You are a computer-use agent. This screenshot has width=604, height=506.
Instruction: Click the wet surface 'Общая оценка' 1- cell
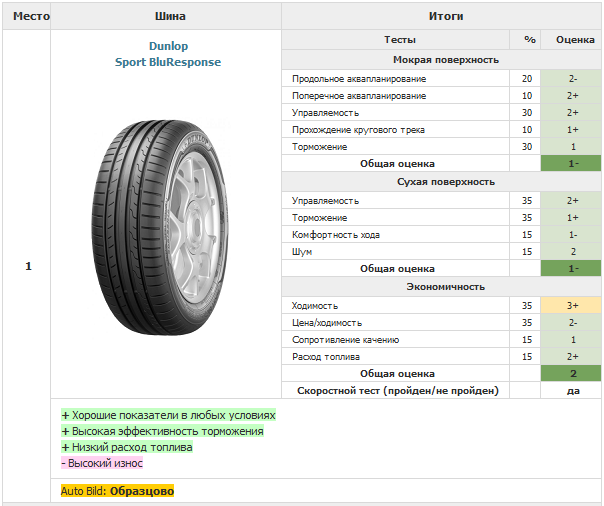[571, 163]
